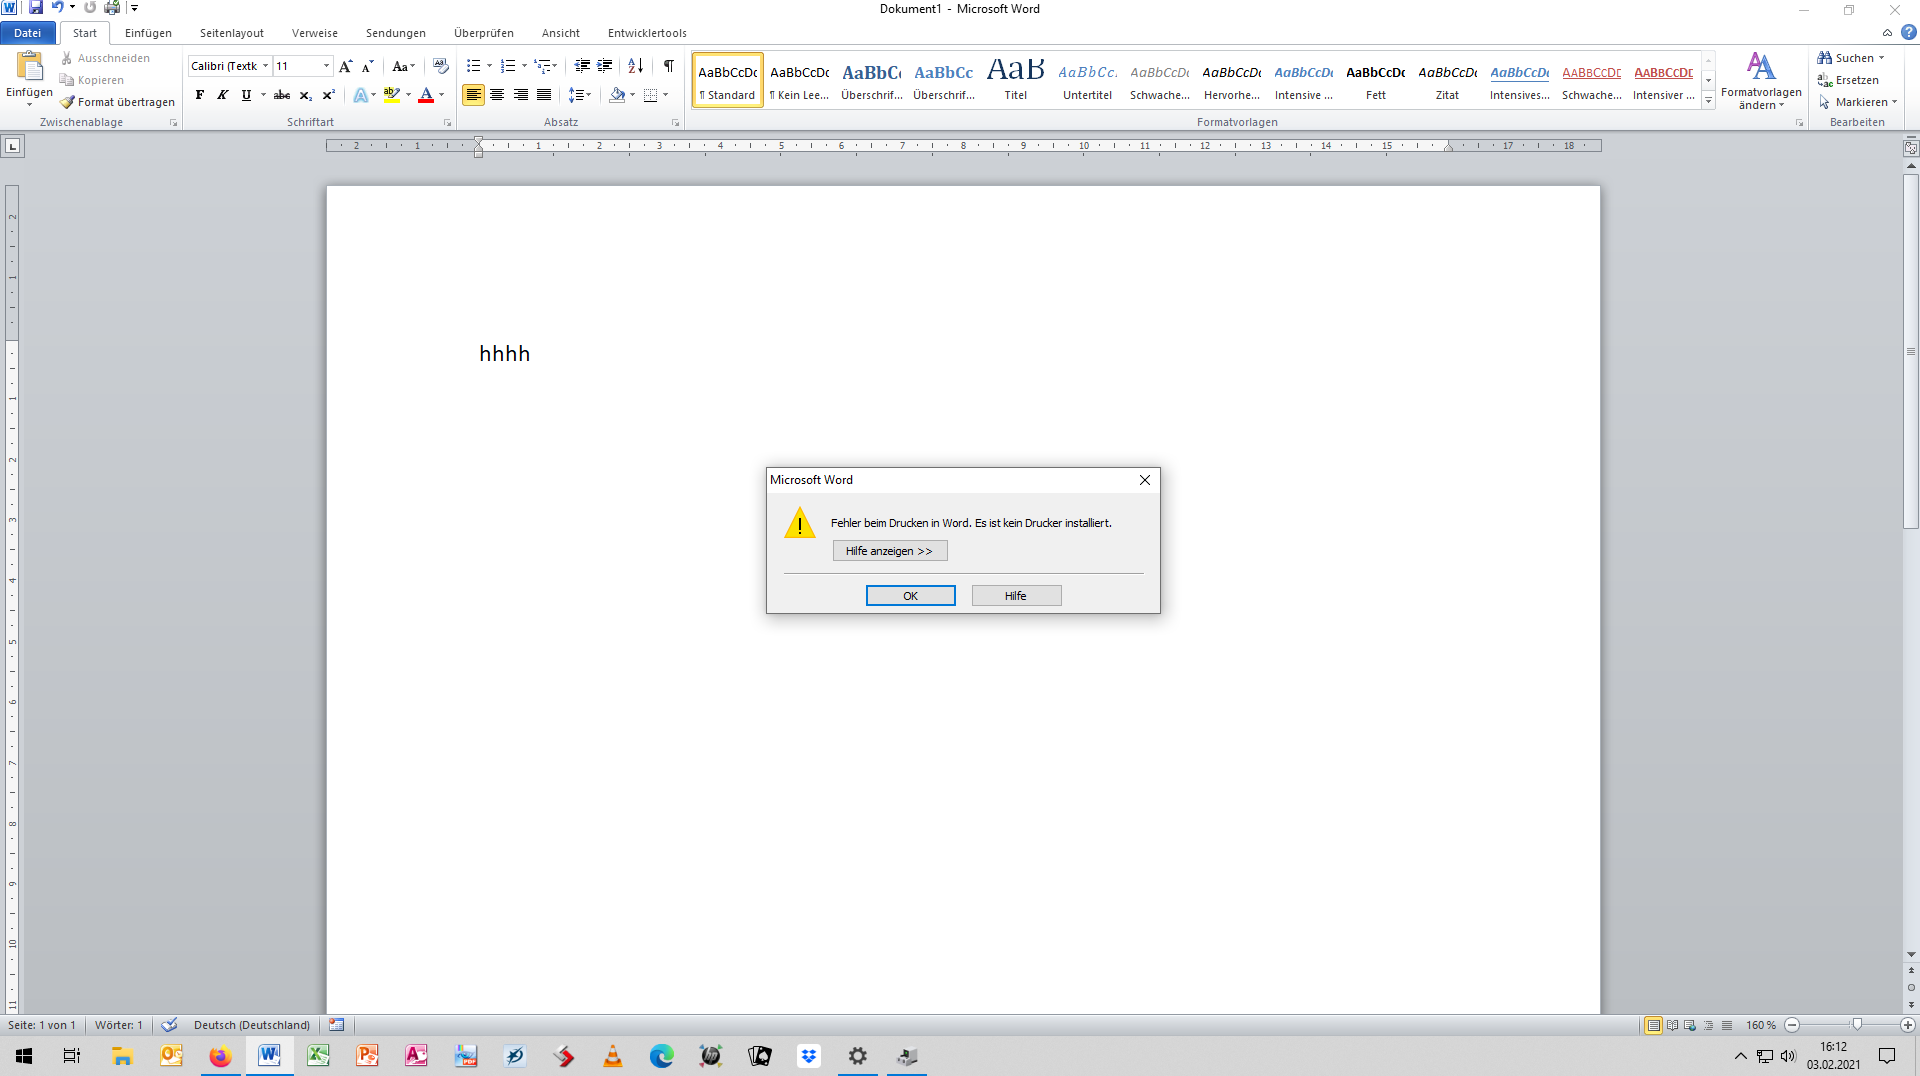Viewport: 1920px width, 1076px height.
Task: Click the Ausschneiden scissors icon
Action: click(67, 58)
